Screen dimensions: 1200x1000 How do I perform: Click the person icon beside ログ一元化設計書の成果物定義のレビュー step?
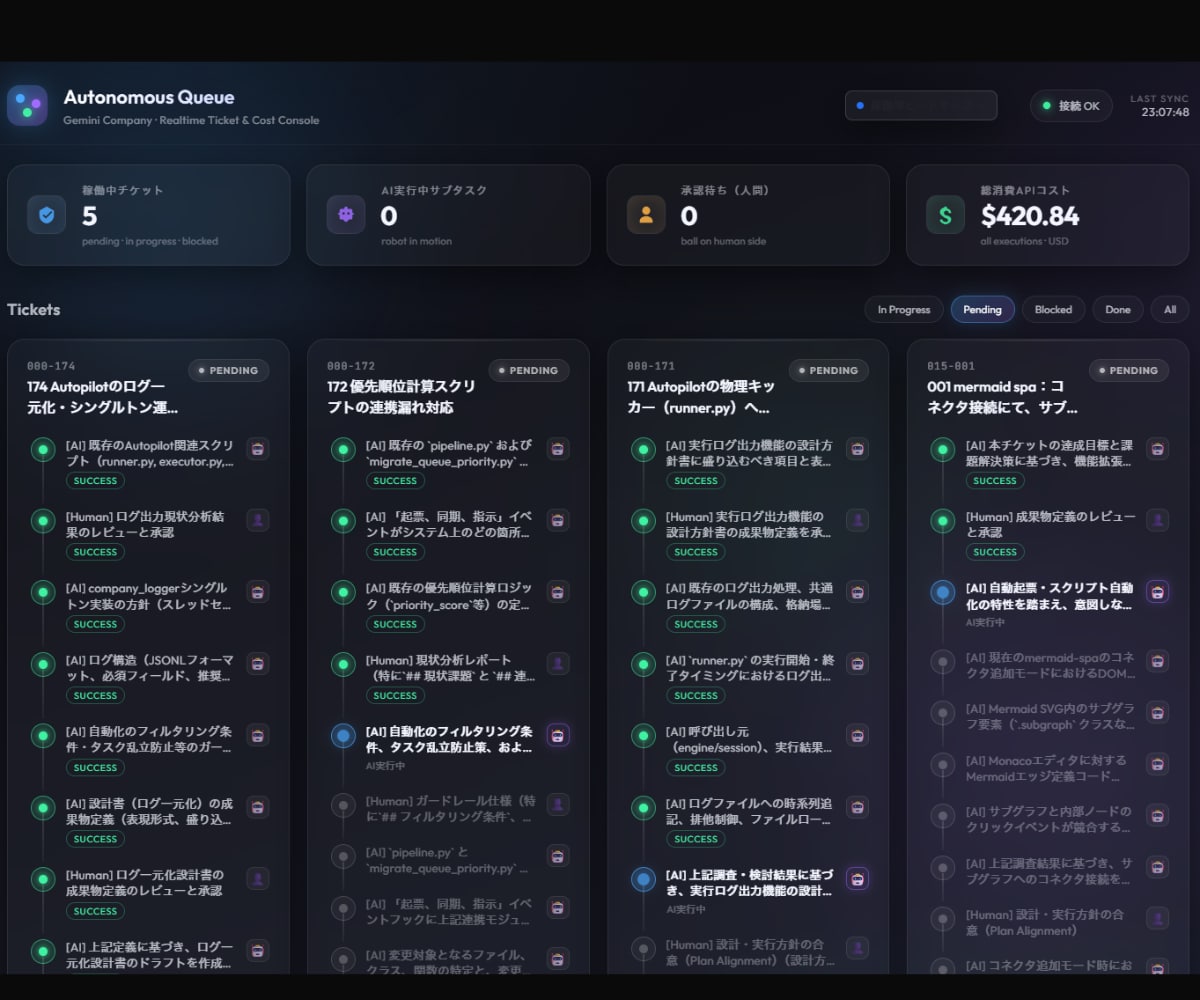point(258,879)
